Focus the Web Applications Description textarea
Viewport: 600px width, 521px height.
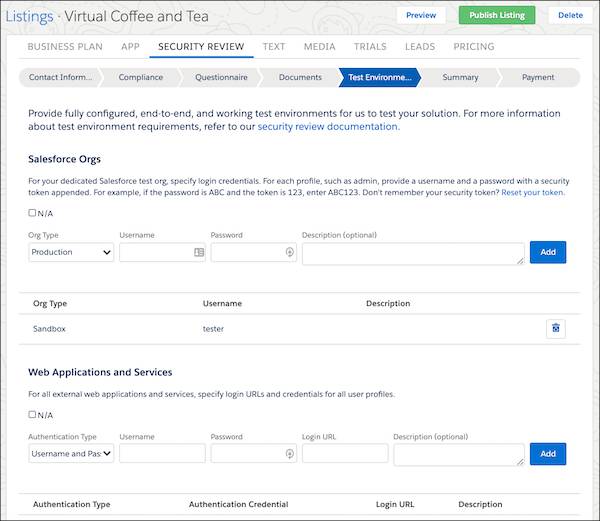click(x=459, y=455)
